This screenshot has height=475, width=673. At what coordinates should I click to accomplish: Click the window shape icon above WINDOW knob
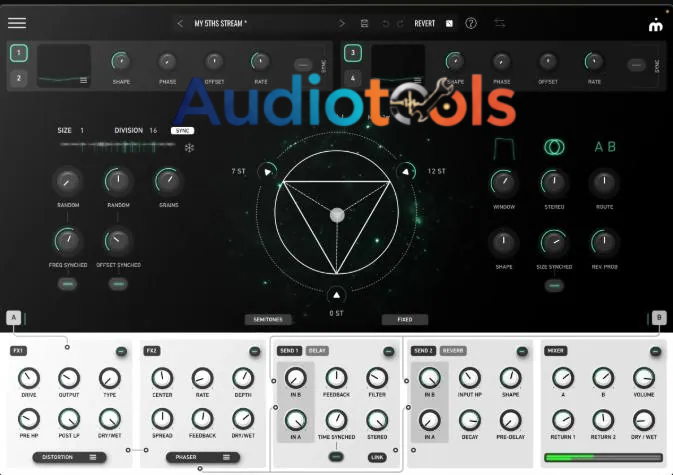coord(504,148)
